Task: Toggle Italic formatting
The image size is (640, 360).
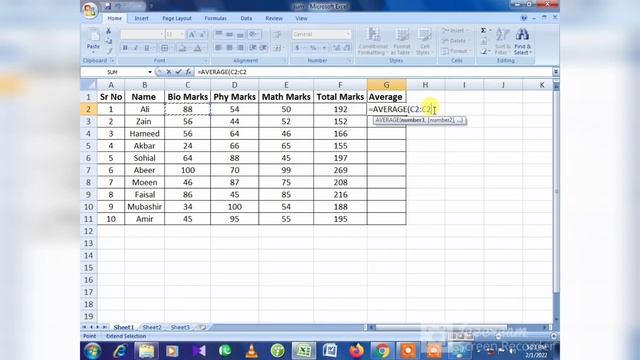Action: pos(136,48)
